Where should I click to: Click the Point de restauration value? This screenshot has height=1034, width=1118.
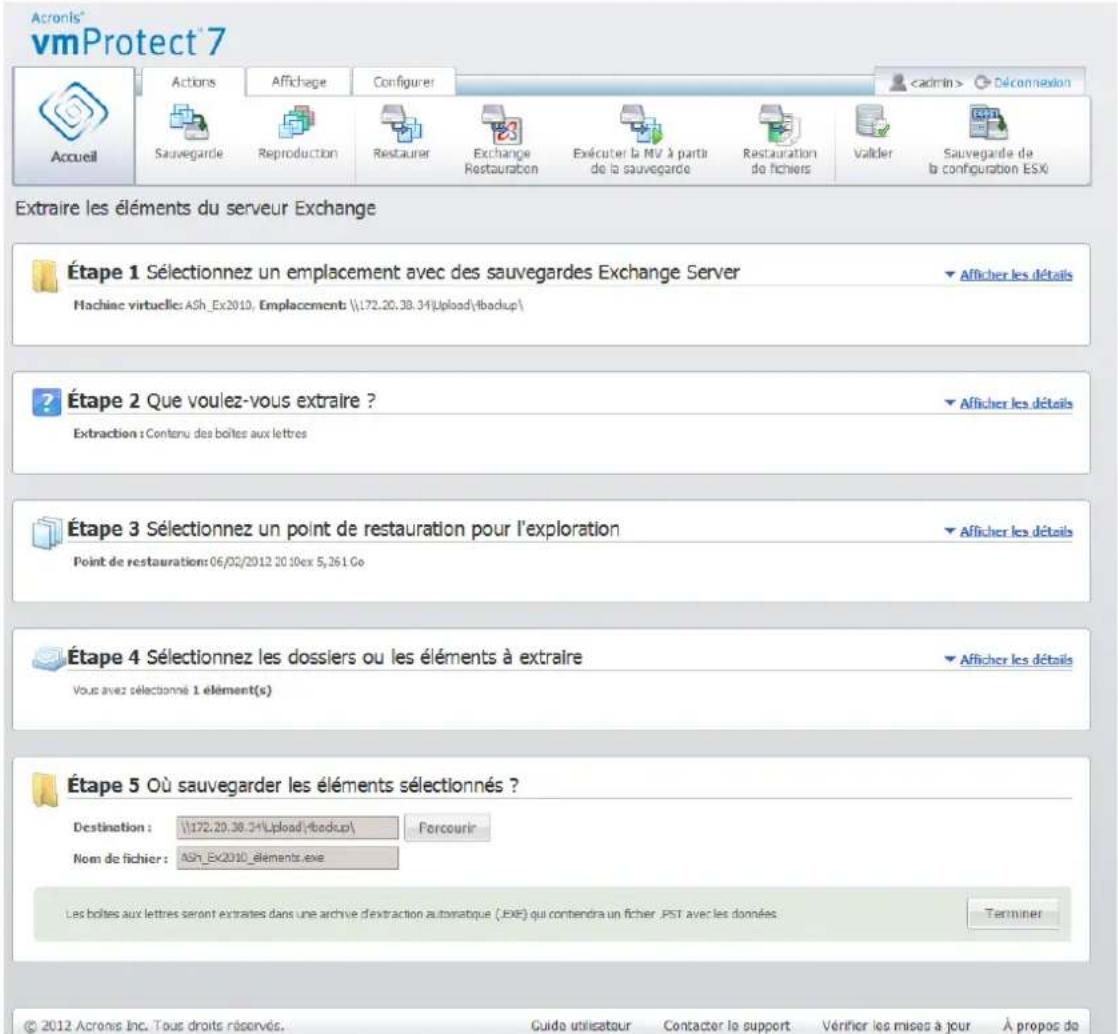point(287,562)
